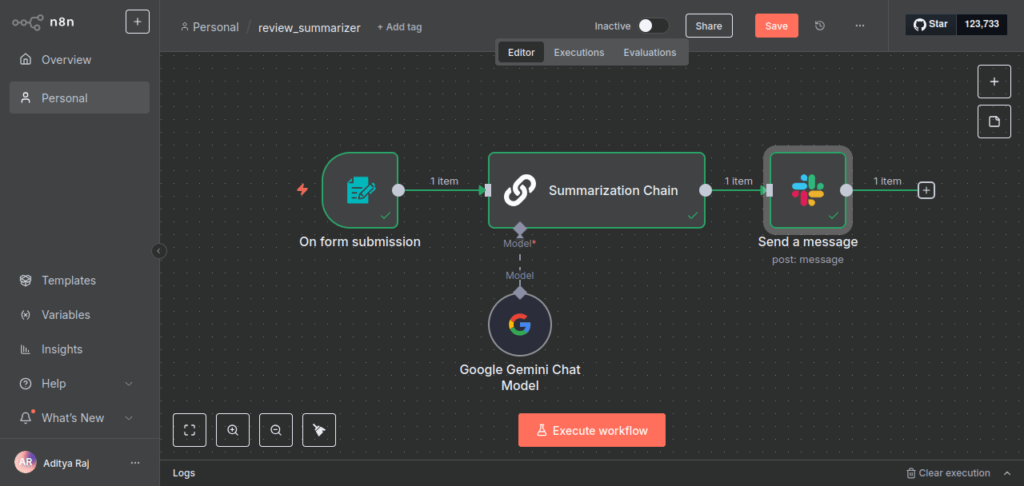
Task: Expand the Help menu chevron
Action: coord(128,384)
